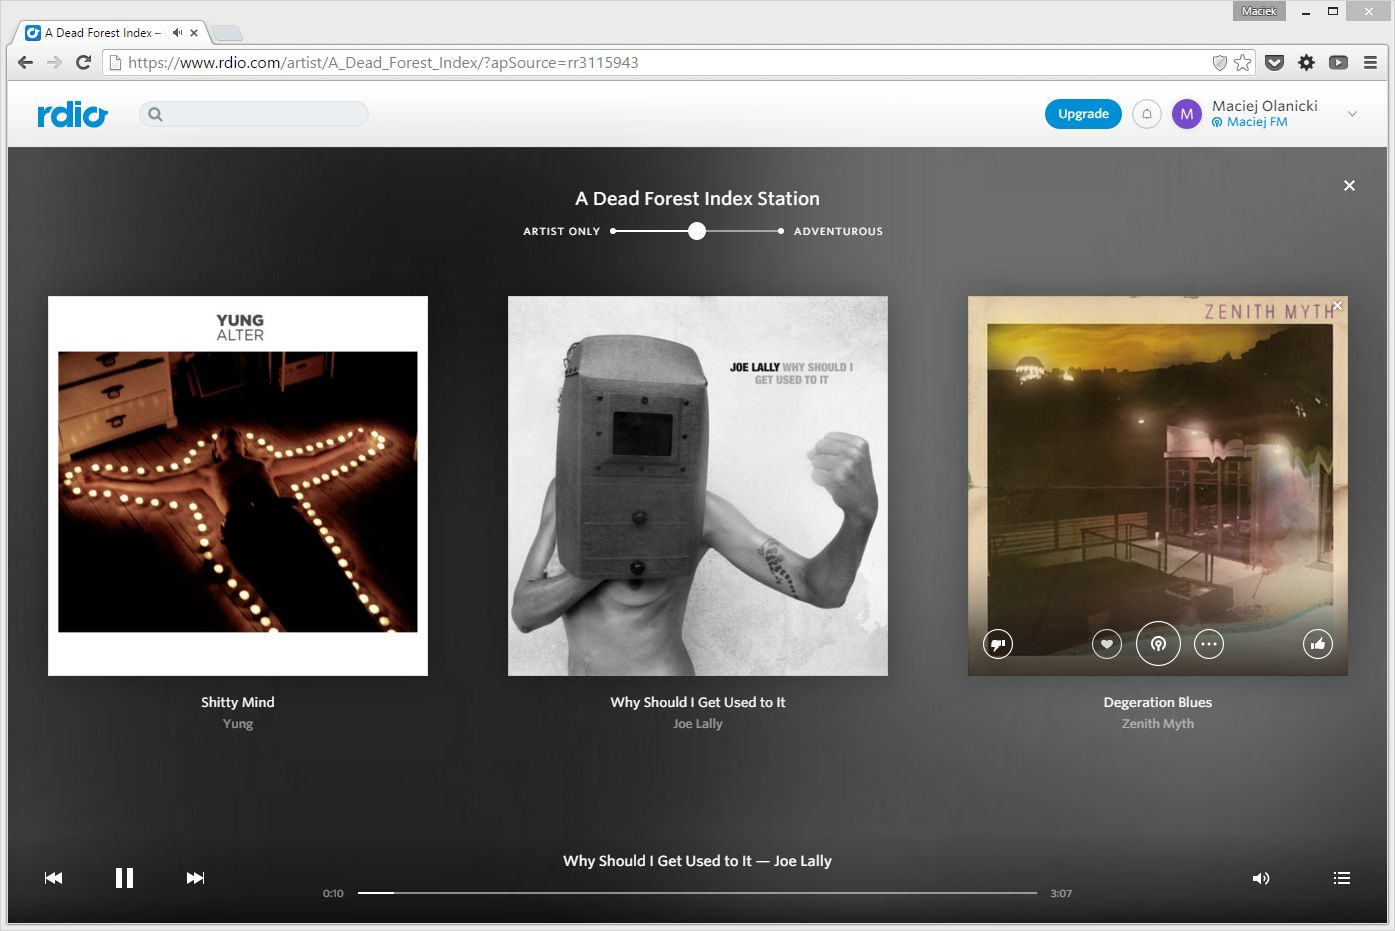Open the Why Should I Get Used to It title under the cover
Viewport: 1395px width, 931px height.
coord(698,702)
